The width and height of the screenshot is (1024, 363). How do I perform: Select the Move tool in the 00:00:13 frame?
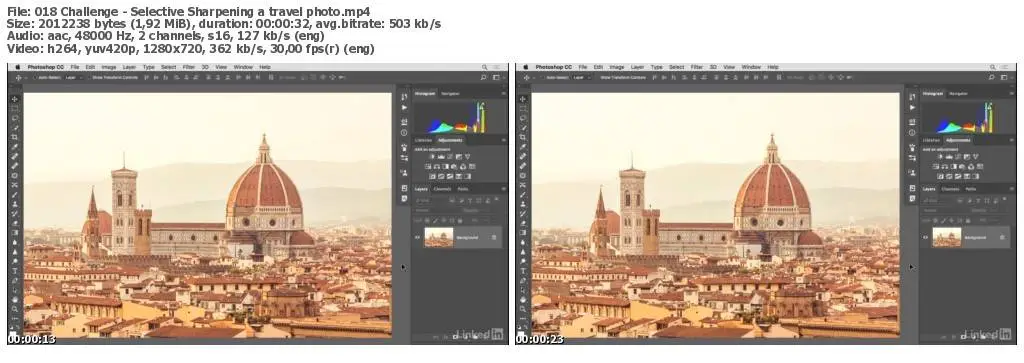pyautogui.click(x=14, y=99)
